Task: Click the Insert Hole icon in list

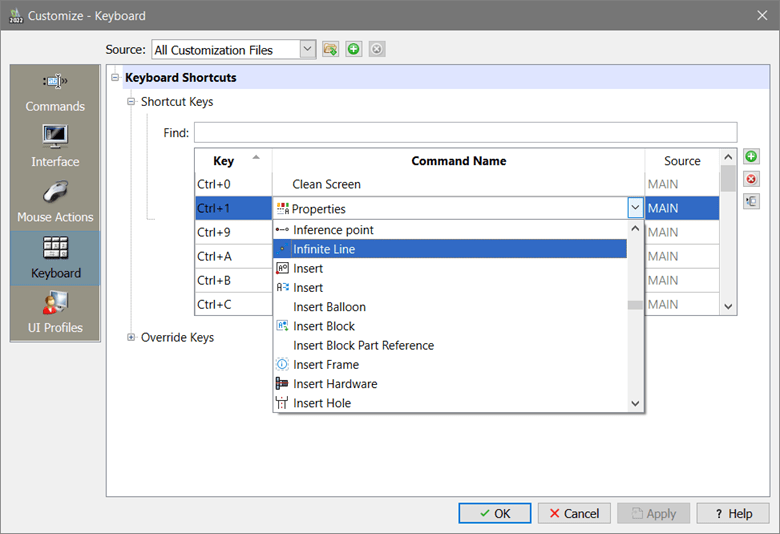Action: coord(282,403)
